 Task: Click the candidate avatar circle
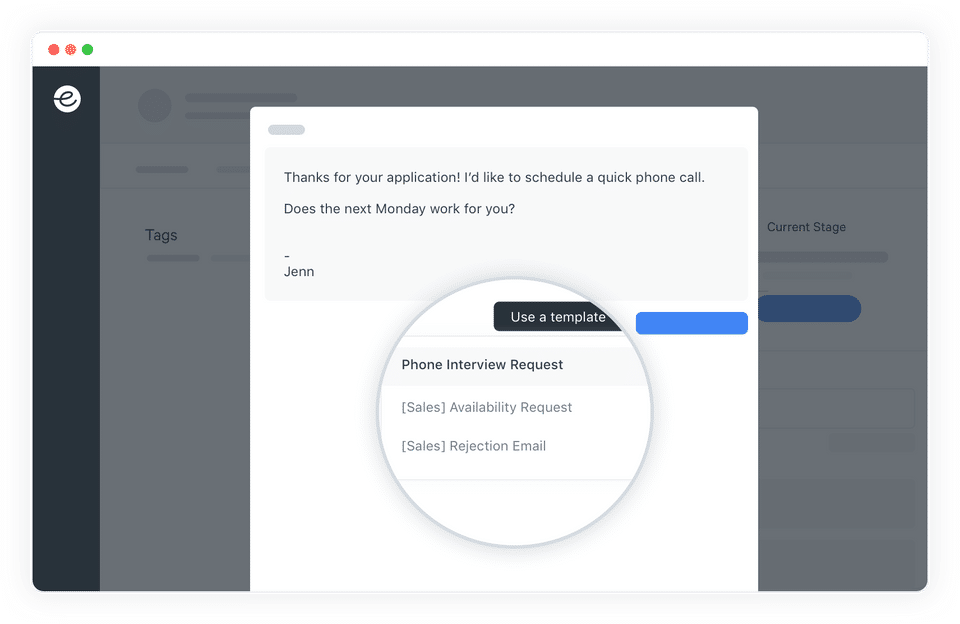[154, 105]
